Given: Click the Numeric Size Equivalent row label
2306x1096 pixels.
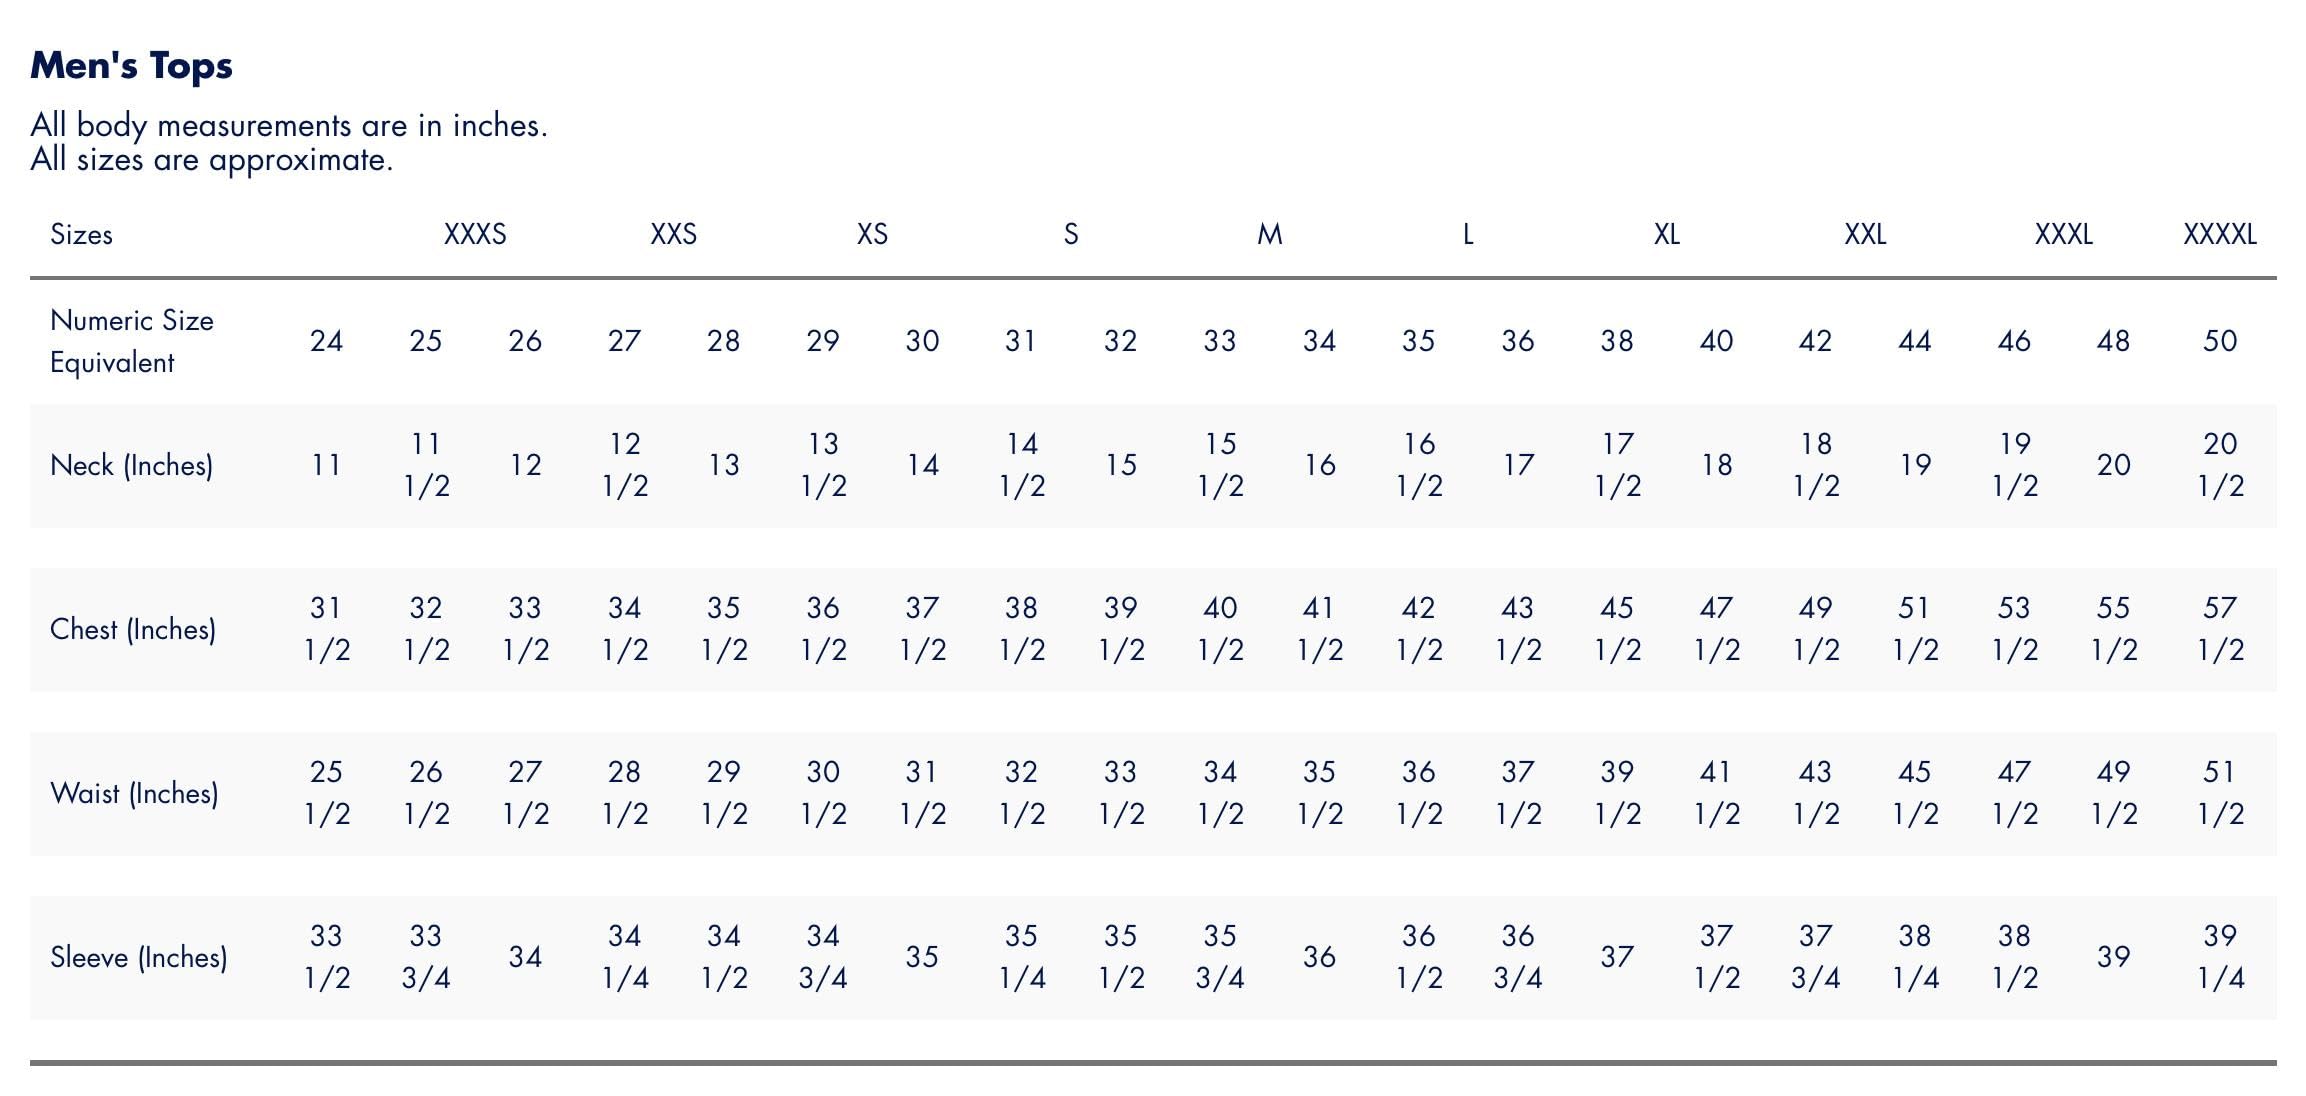Looking at the screenshot, I should click(x=131, y=341).
